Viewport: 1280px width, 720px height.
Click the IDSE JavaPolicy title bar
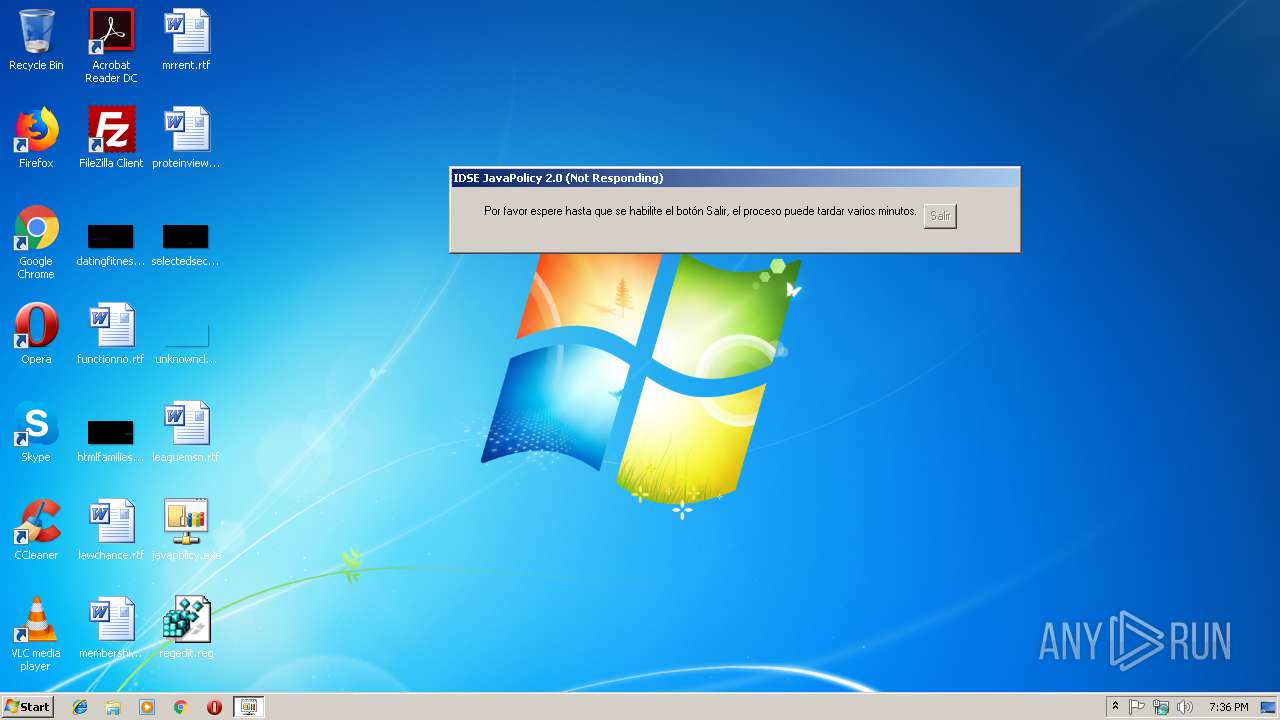[735, 178]
